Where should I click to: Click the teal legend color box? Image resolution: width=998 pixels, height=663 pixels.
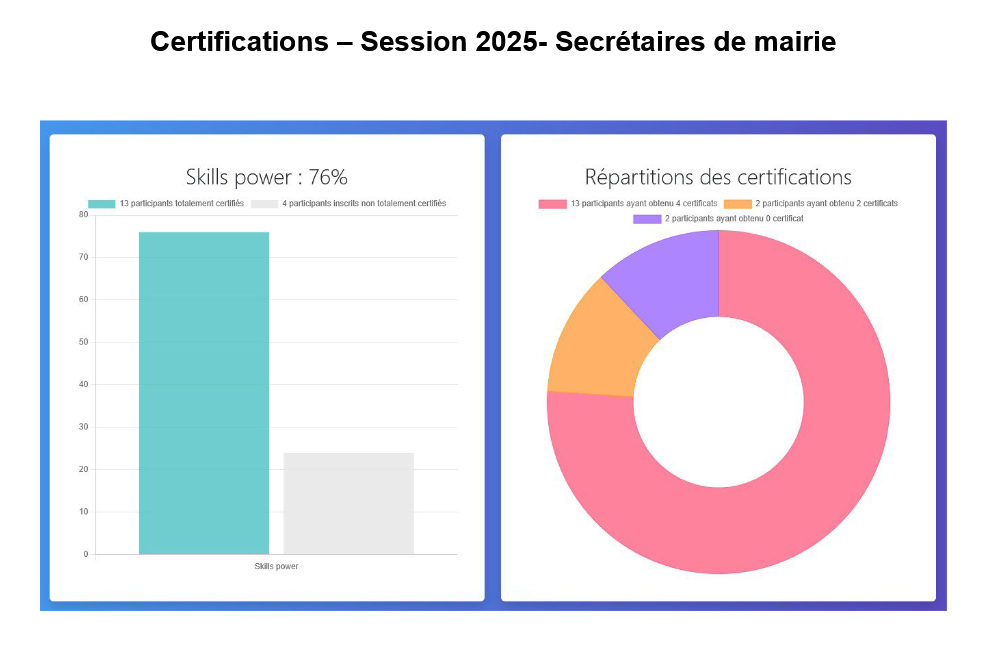(102, 204)
